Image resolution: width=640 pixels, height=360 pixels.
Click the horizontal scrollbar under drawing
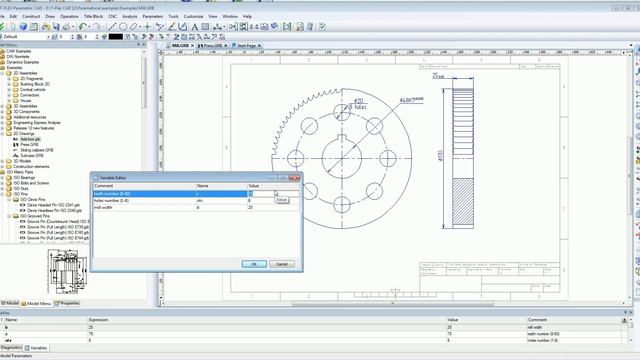coord(393,303)
